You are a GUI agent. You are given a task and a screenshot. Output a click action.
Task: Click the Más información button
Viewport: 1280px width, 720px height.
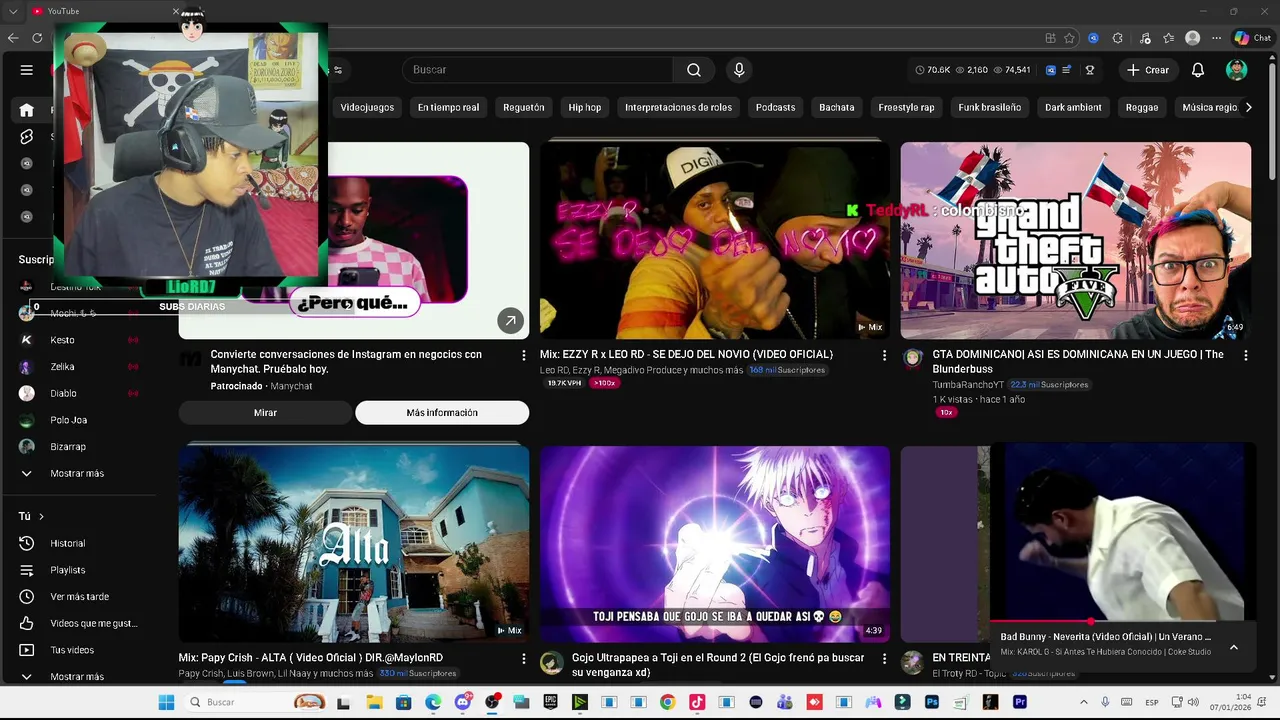click(442, 412)
